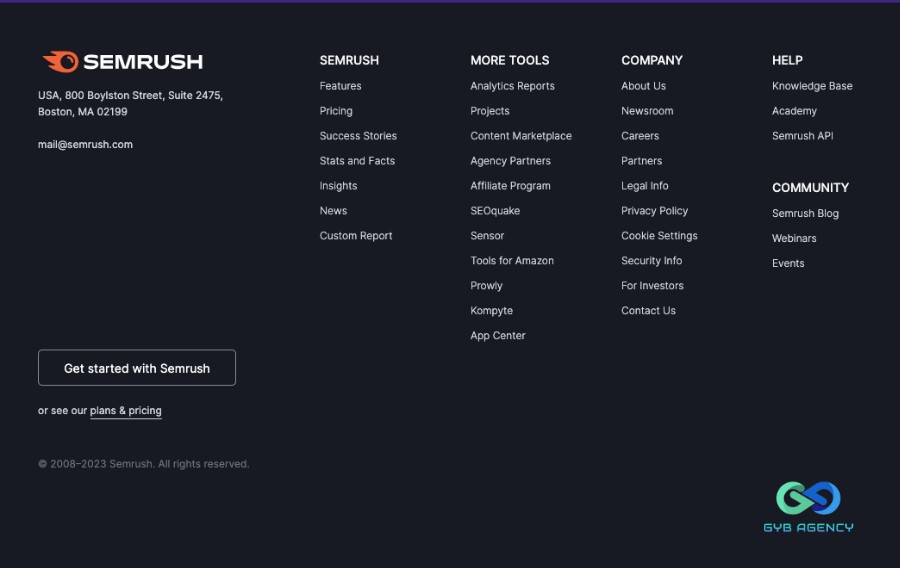Visit the Academy link
Viewport: 900px width, 568px height.
794,111
